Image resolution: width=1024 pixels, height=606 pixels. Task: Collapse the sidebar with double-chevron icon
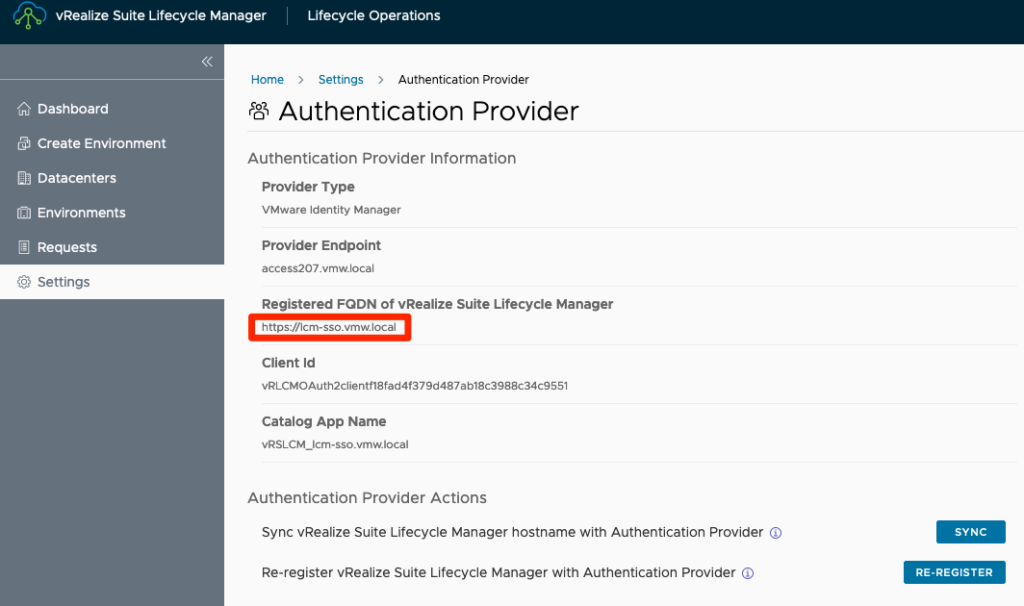[207, 61]
